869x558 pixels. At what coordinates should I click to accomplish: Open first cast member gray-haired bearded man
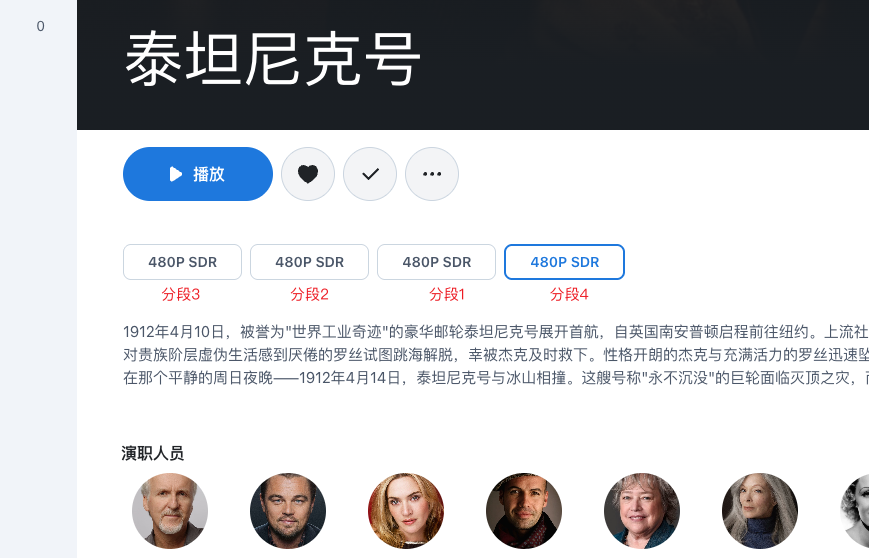pos(170,510)
